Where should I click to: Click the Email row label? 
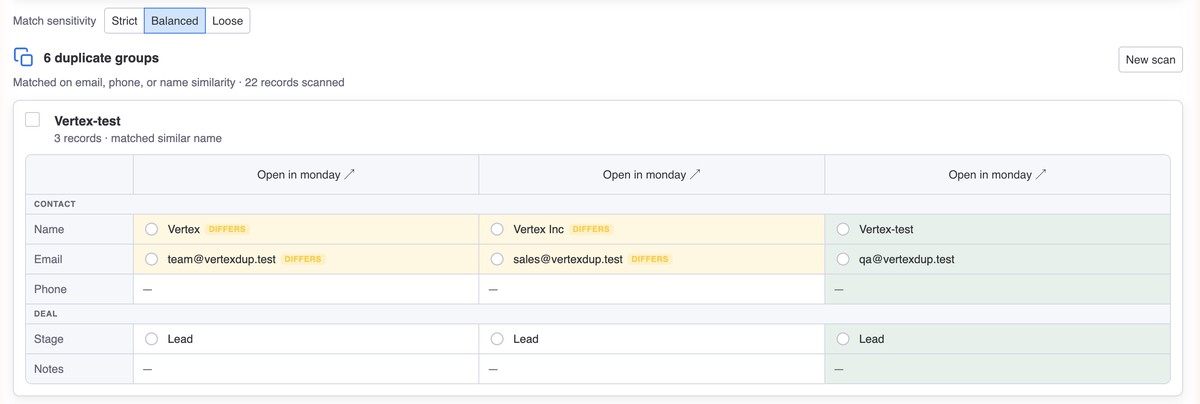(48, 259)
